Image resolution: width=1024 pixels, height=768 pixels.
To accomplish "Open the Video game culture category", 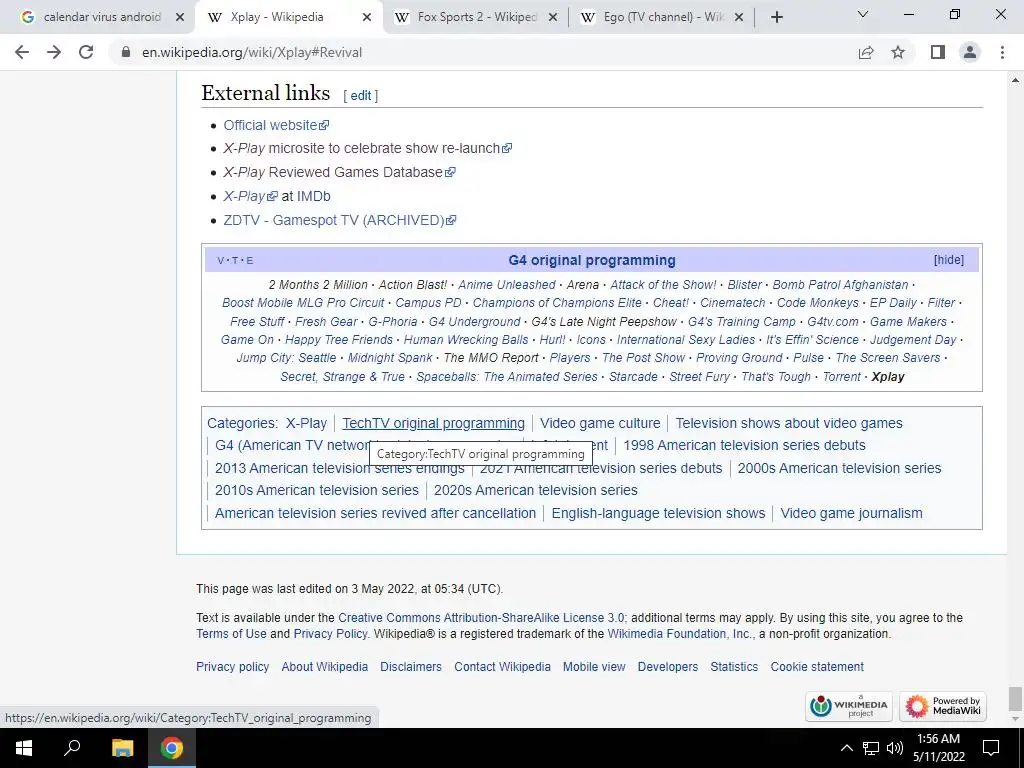I will click(600, 423).
